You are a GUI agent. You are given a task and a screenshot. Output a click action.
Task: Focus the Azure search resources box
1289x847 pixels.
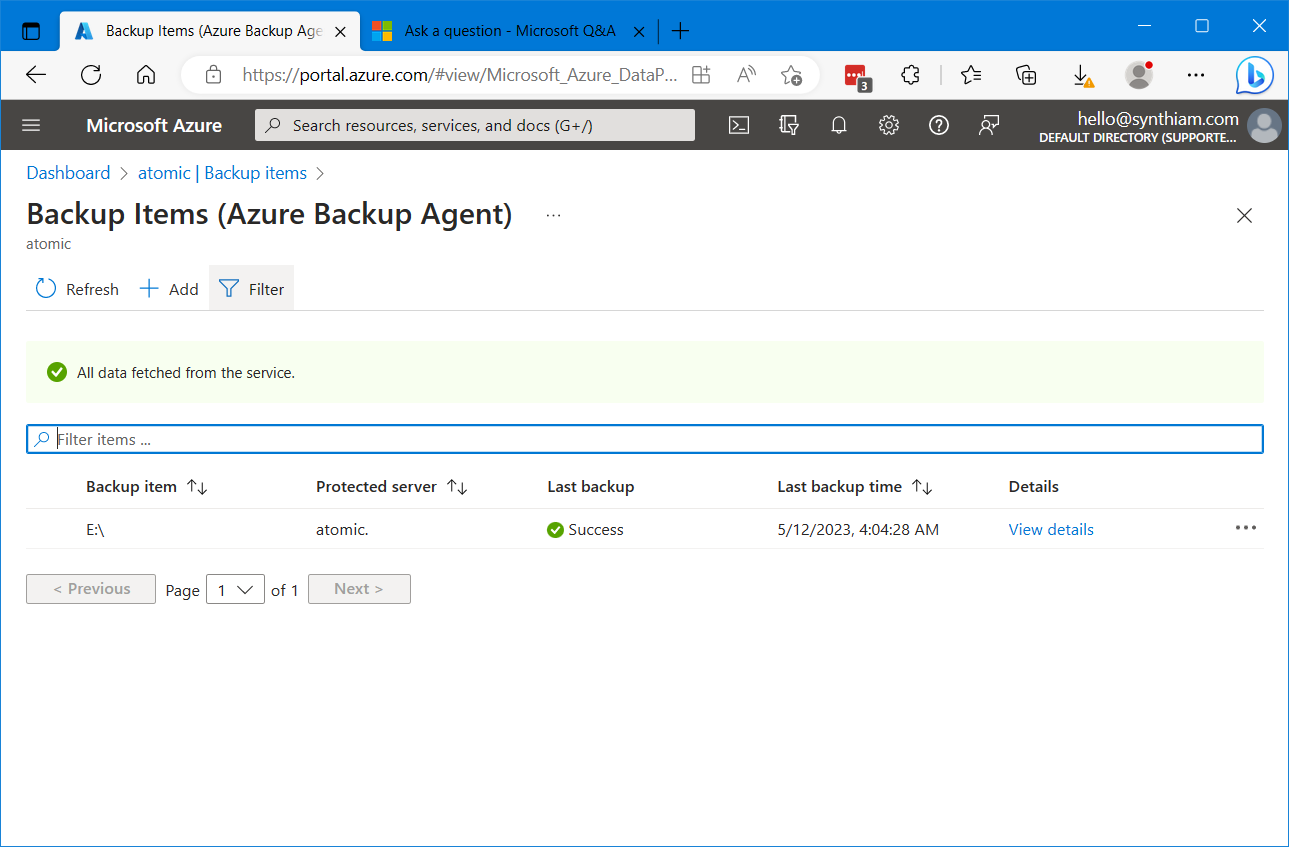click(475, 125)
